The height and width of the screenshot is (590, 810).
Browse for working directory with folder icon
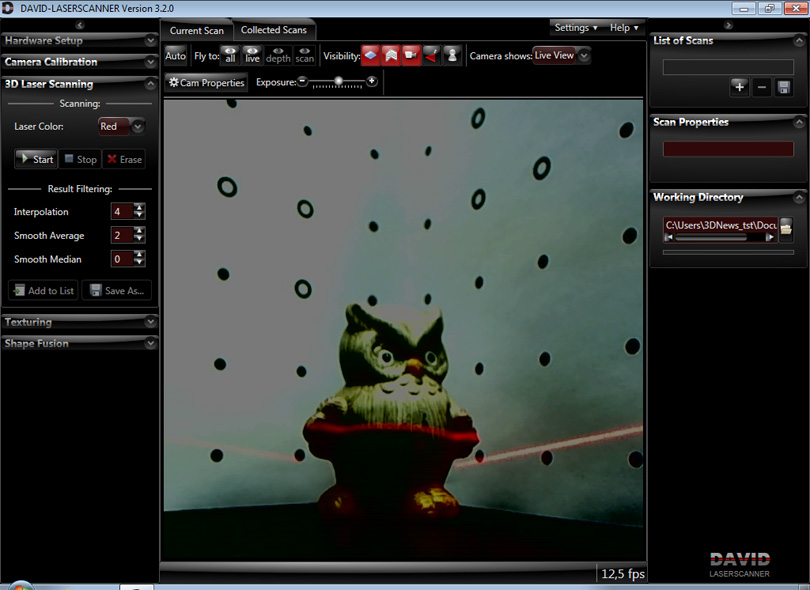(787, 228)
